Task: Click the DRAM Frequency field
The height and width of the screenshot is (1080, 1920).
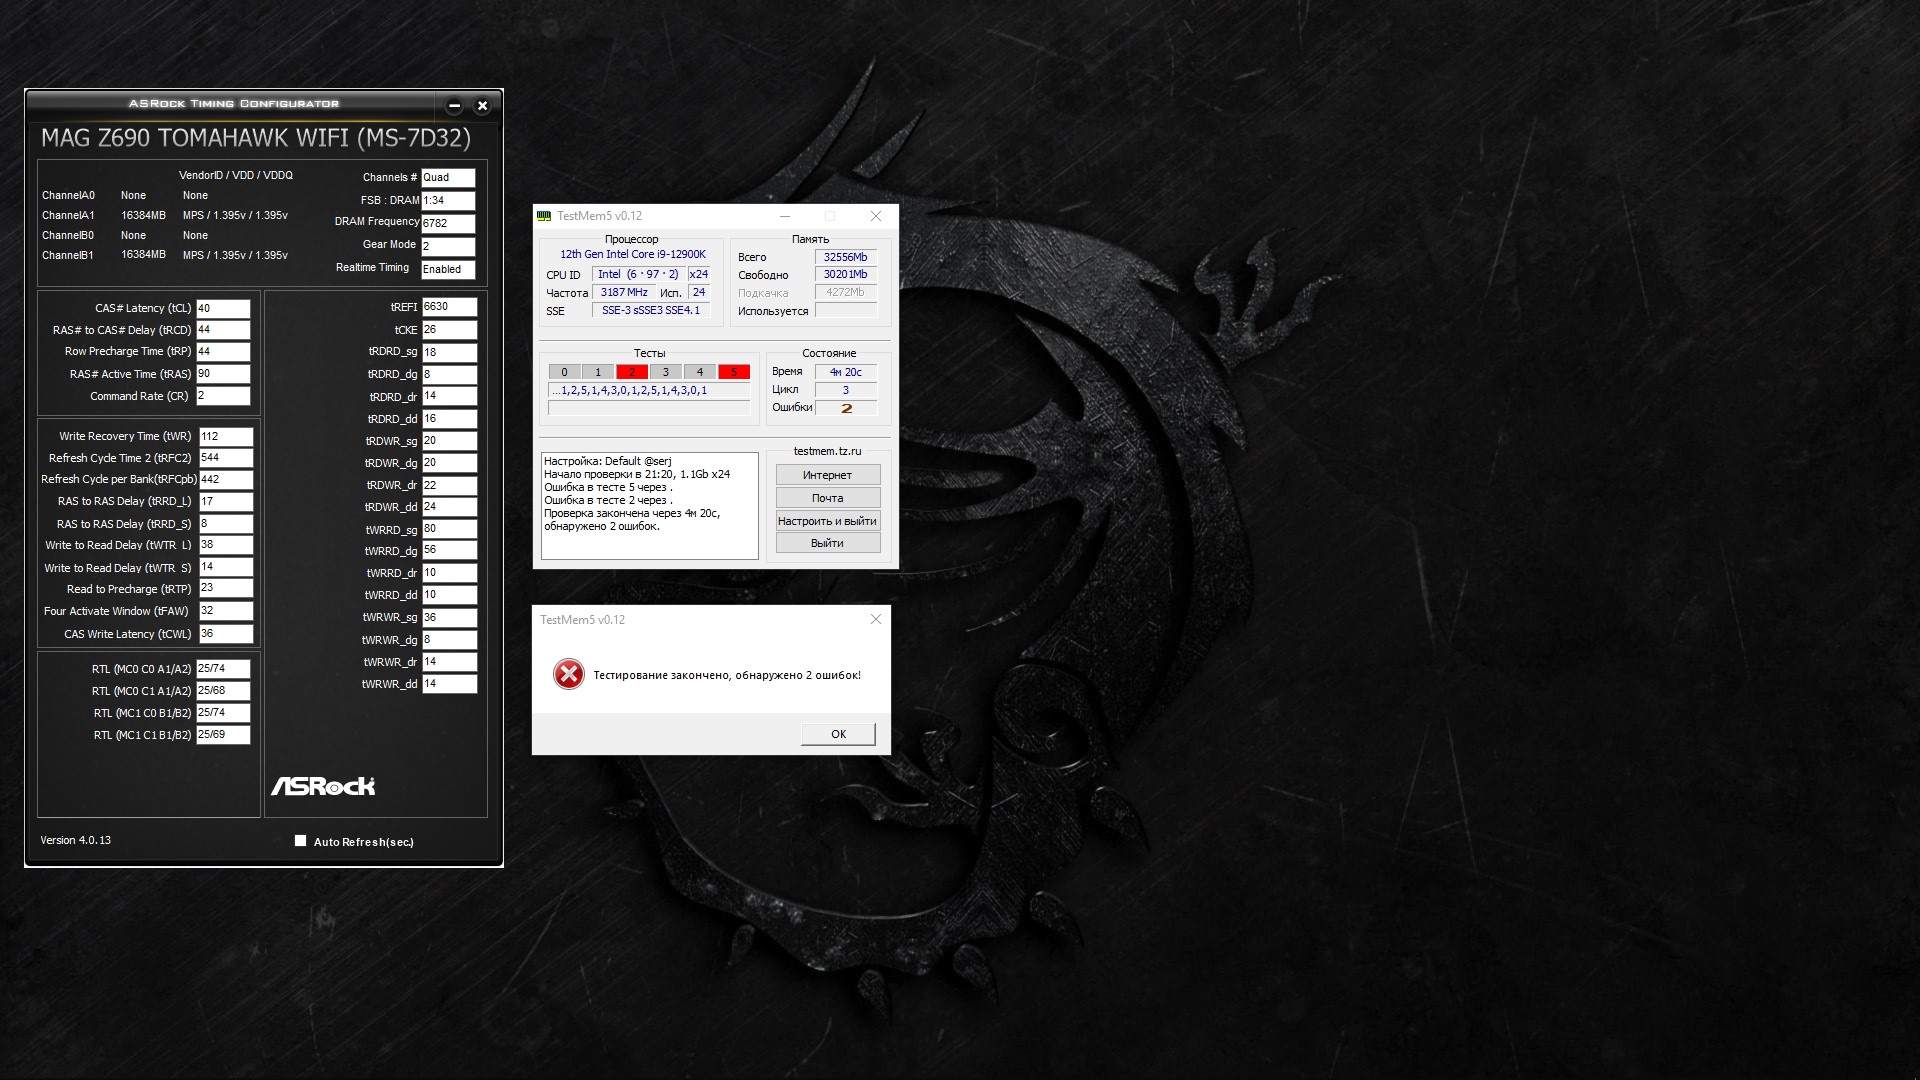Action: click(447, 223)
